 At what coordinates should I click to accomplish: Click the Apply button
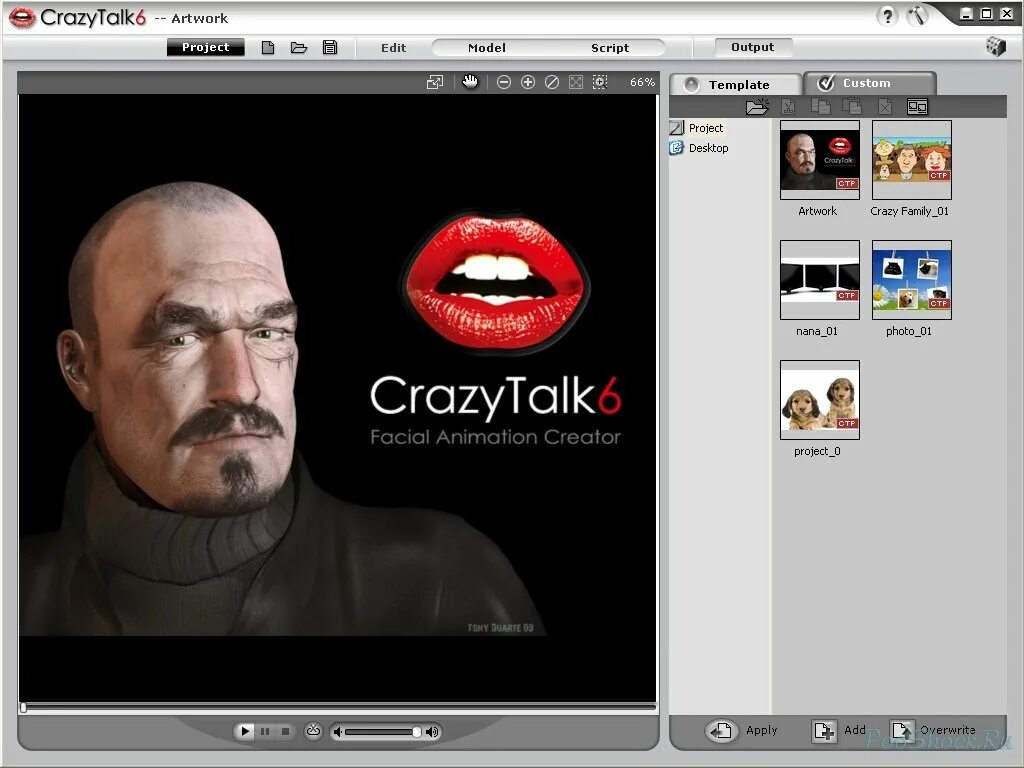coord(745,730)
